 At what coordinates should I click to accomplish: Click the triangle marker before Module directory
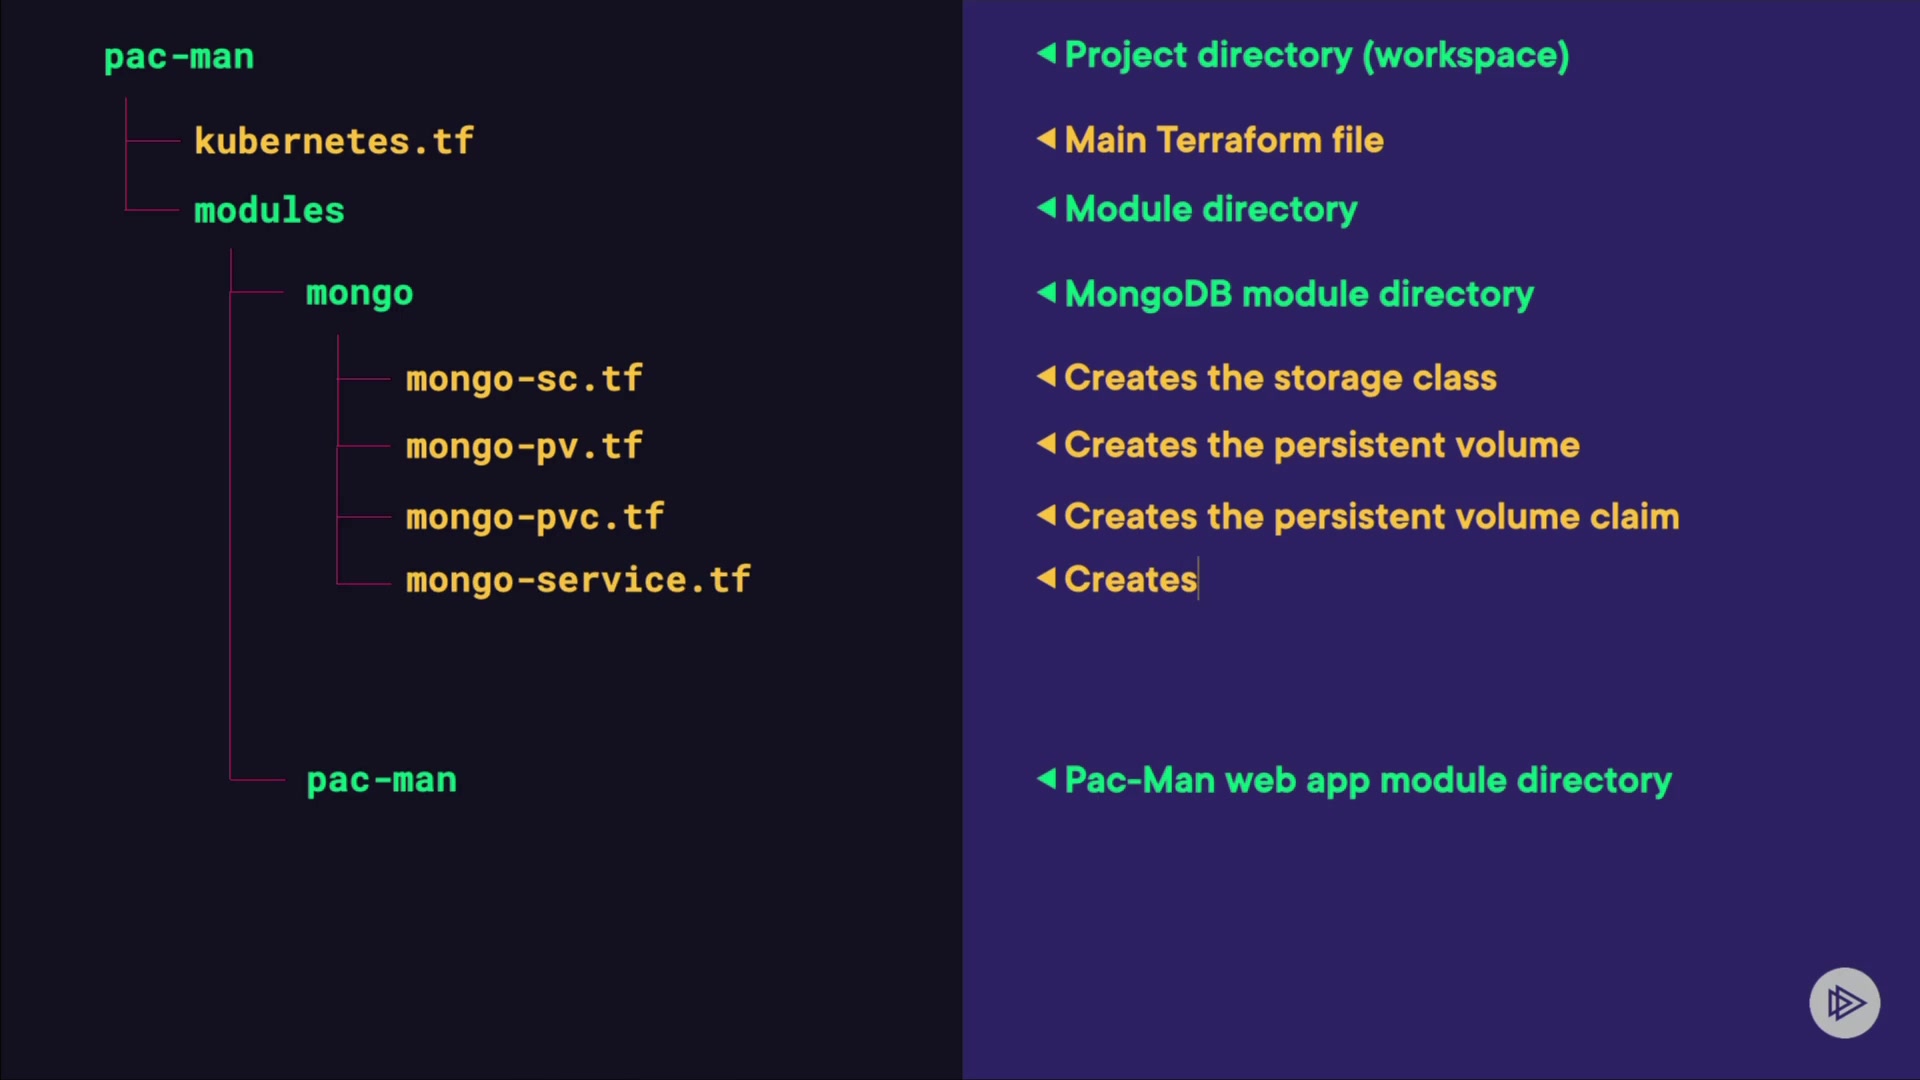[x=1046, y=207]
